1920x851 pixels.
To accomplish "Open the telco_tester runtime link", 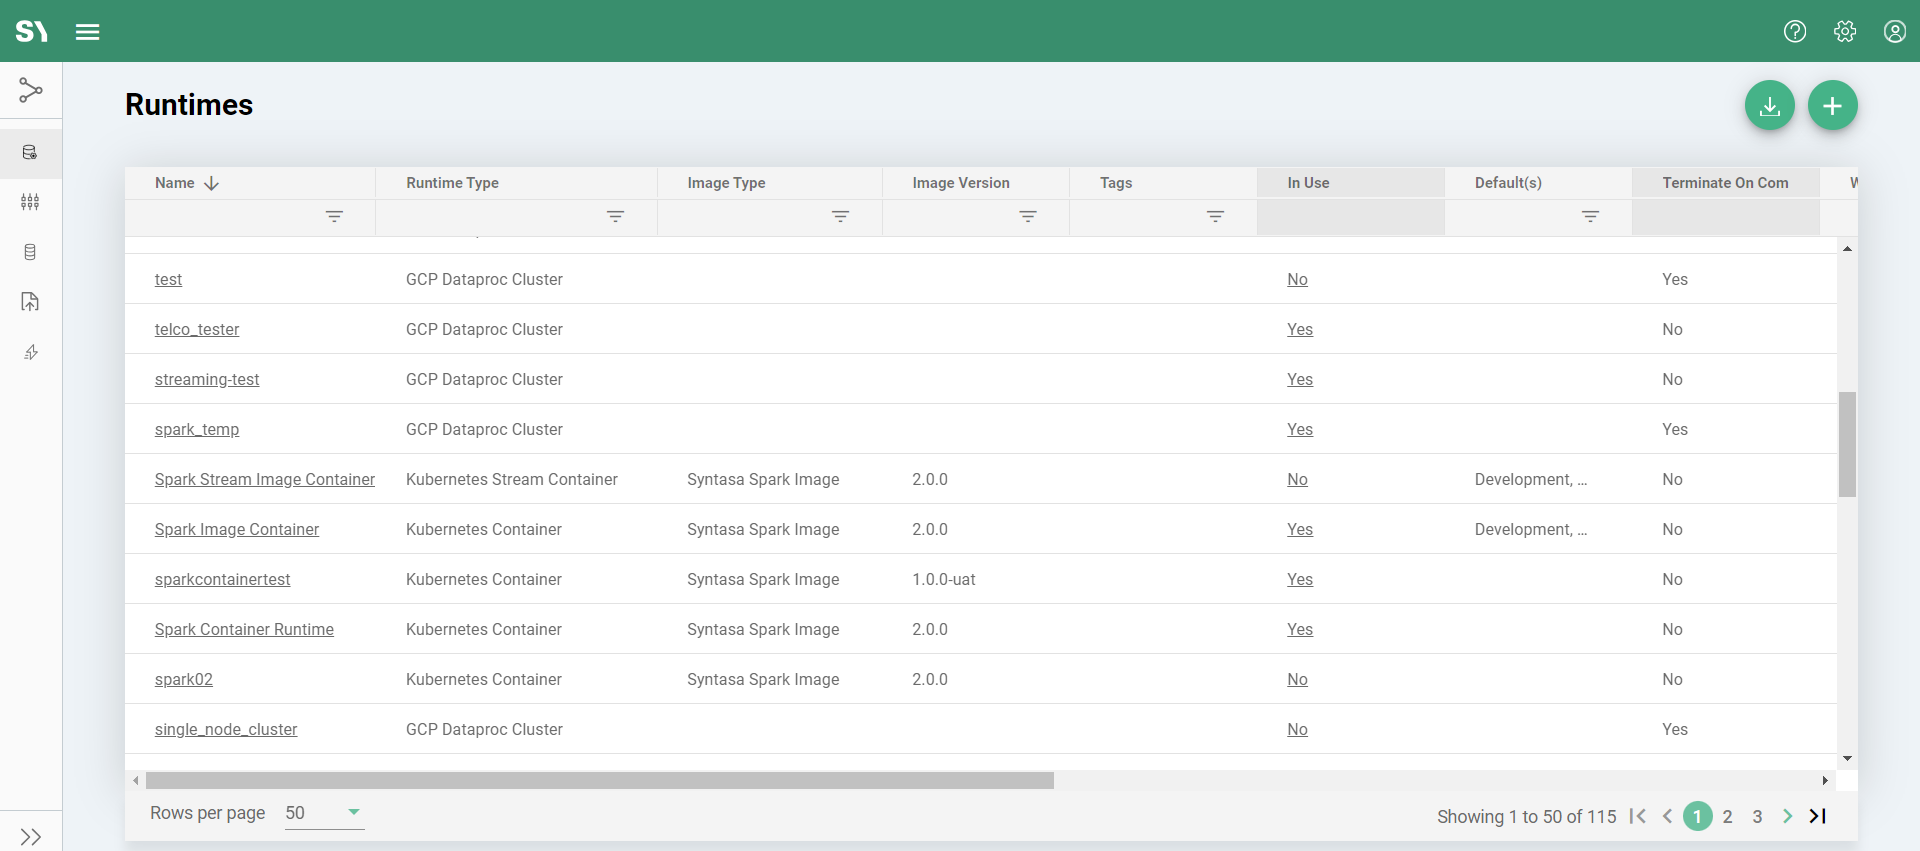I will (197, 330).
